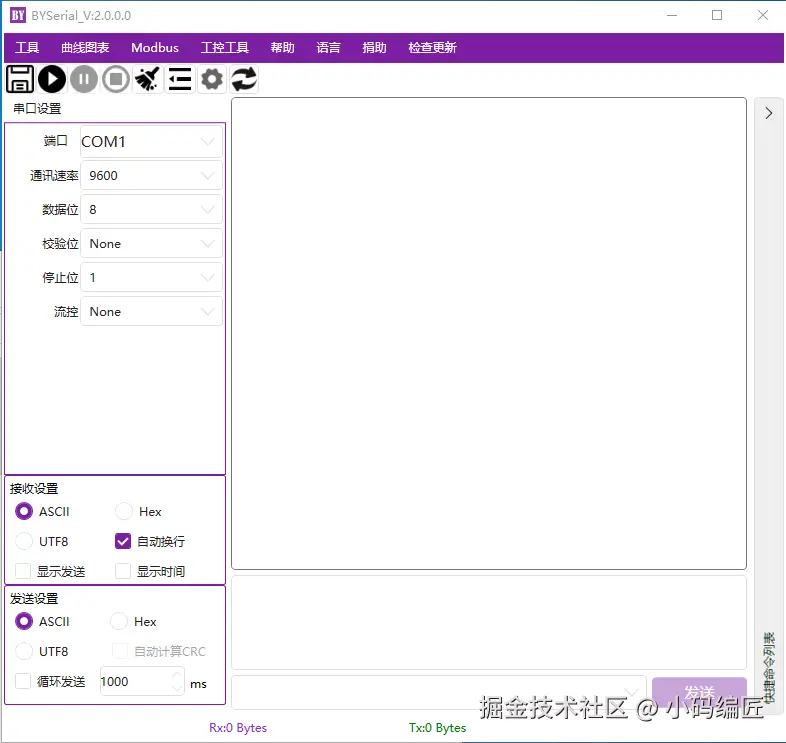Image resolution: width=786 pixels, height=743 pixels.
Task: Expand the quick command list side arrow
Action: tap(769, 113)
